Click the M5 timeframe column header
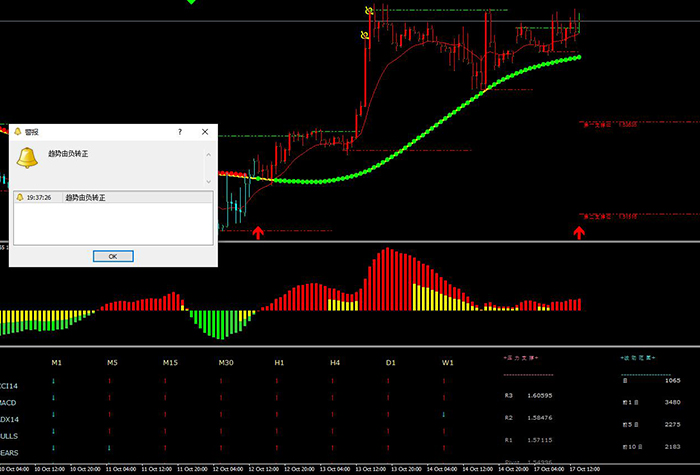The height and width of the screenshot is (475, 700). [112, 362]
